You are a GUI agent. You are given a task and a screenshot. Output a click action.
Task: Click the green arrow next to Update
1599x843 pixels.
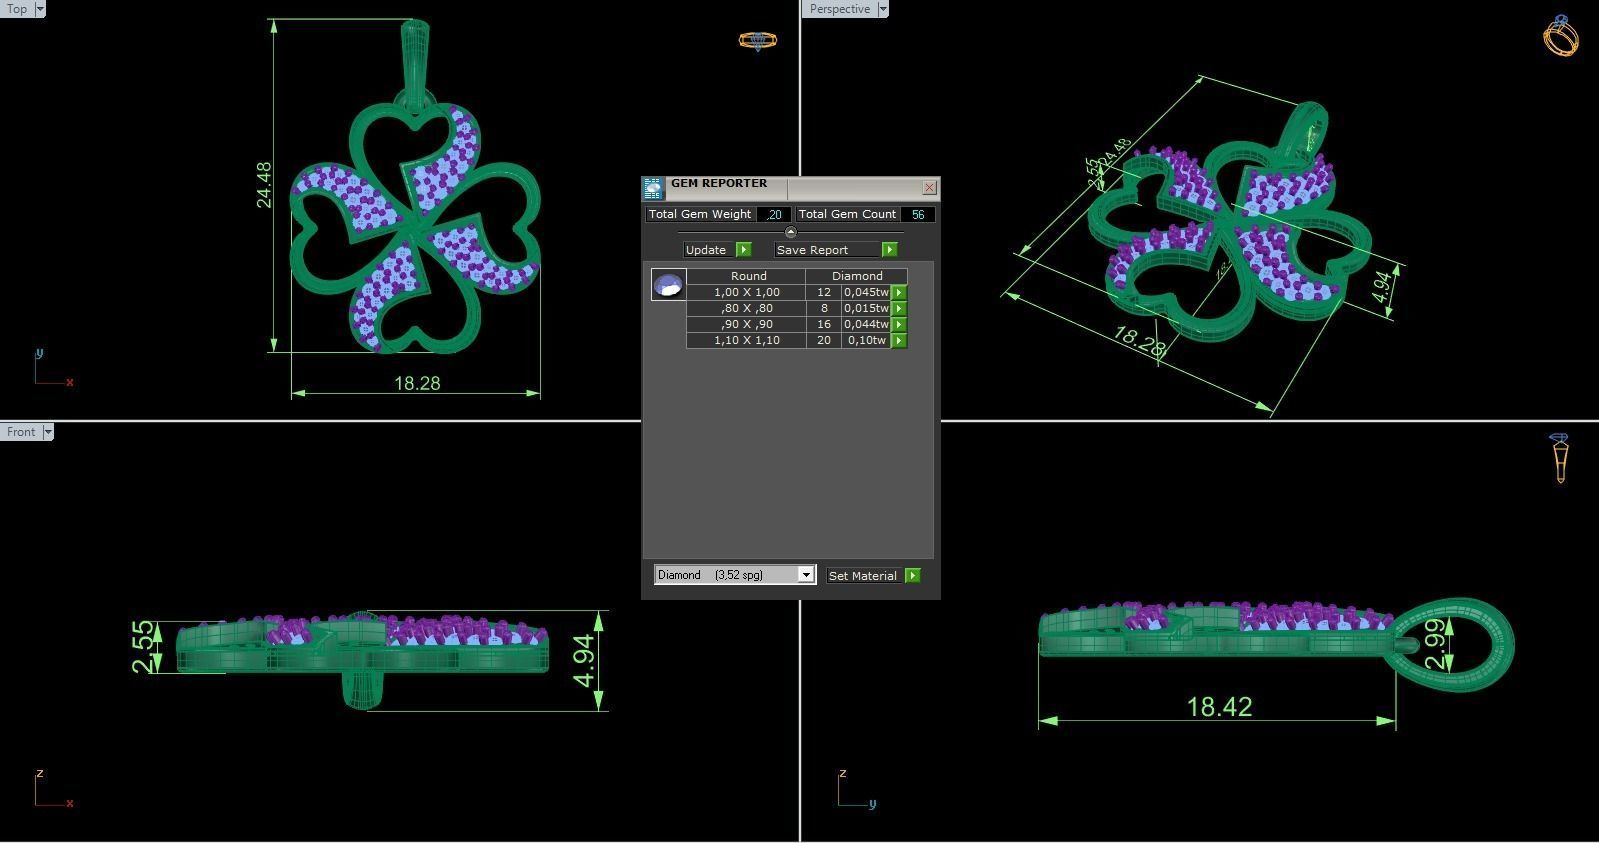coord(743,250)
